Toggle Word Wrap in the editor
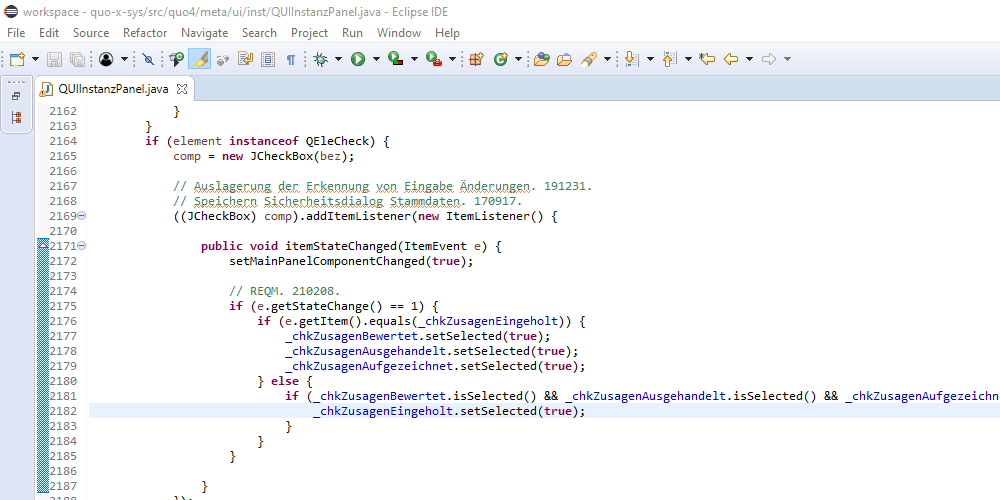The height and width of the screenshot is (500, 1000). pyautogui.click(x=246, y=59)
